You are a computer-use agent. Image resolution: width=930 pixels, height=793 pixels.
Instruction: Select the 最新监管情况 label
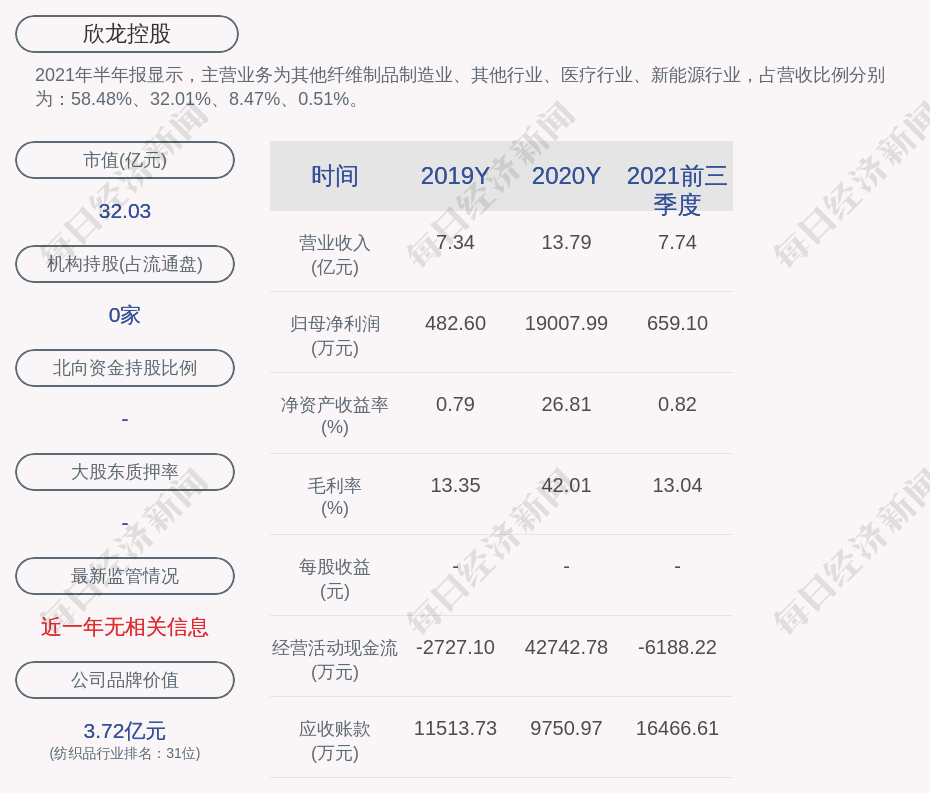(125, 576)
